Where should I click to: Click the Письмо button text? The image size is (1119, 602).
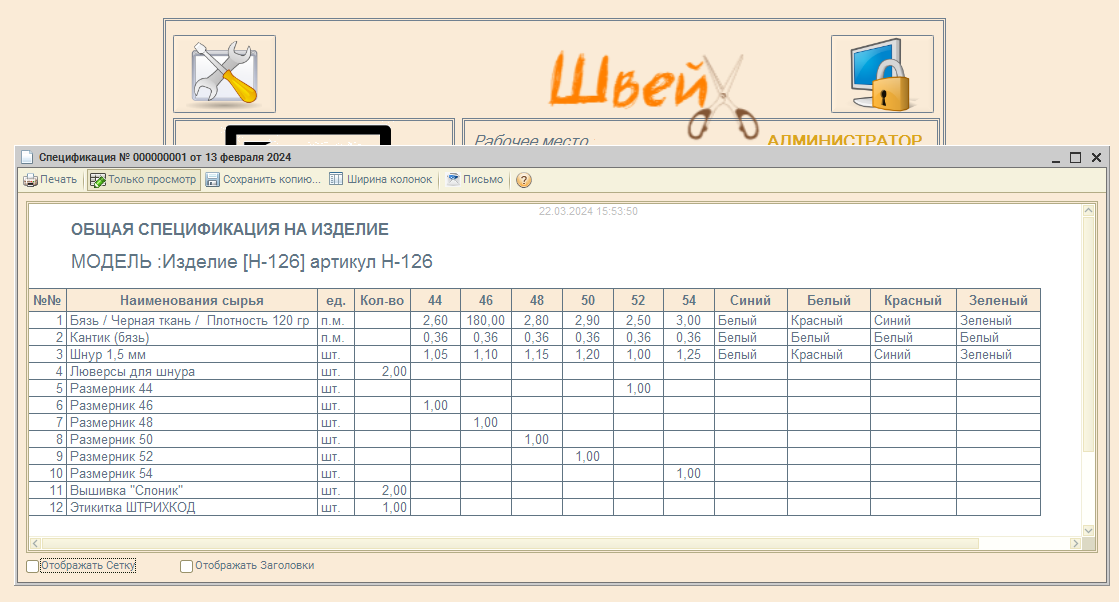point(483,179)
